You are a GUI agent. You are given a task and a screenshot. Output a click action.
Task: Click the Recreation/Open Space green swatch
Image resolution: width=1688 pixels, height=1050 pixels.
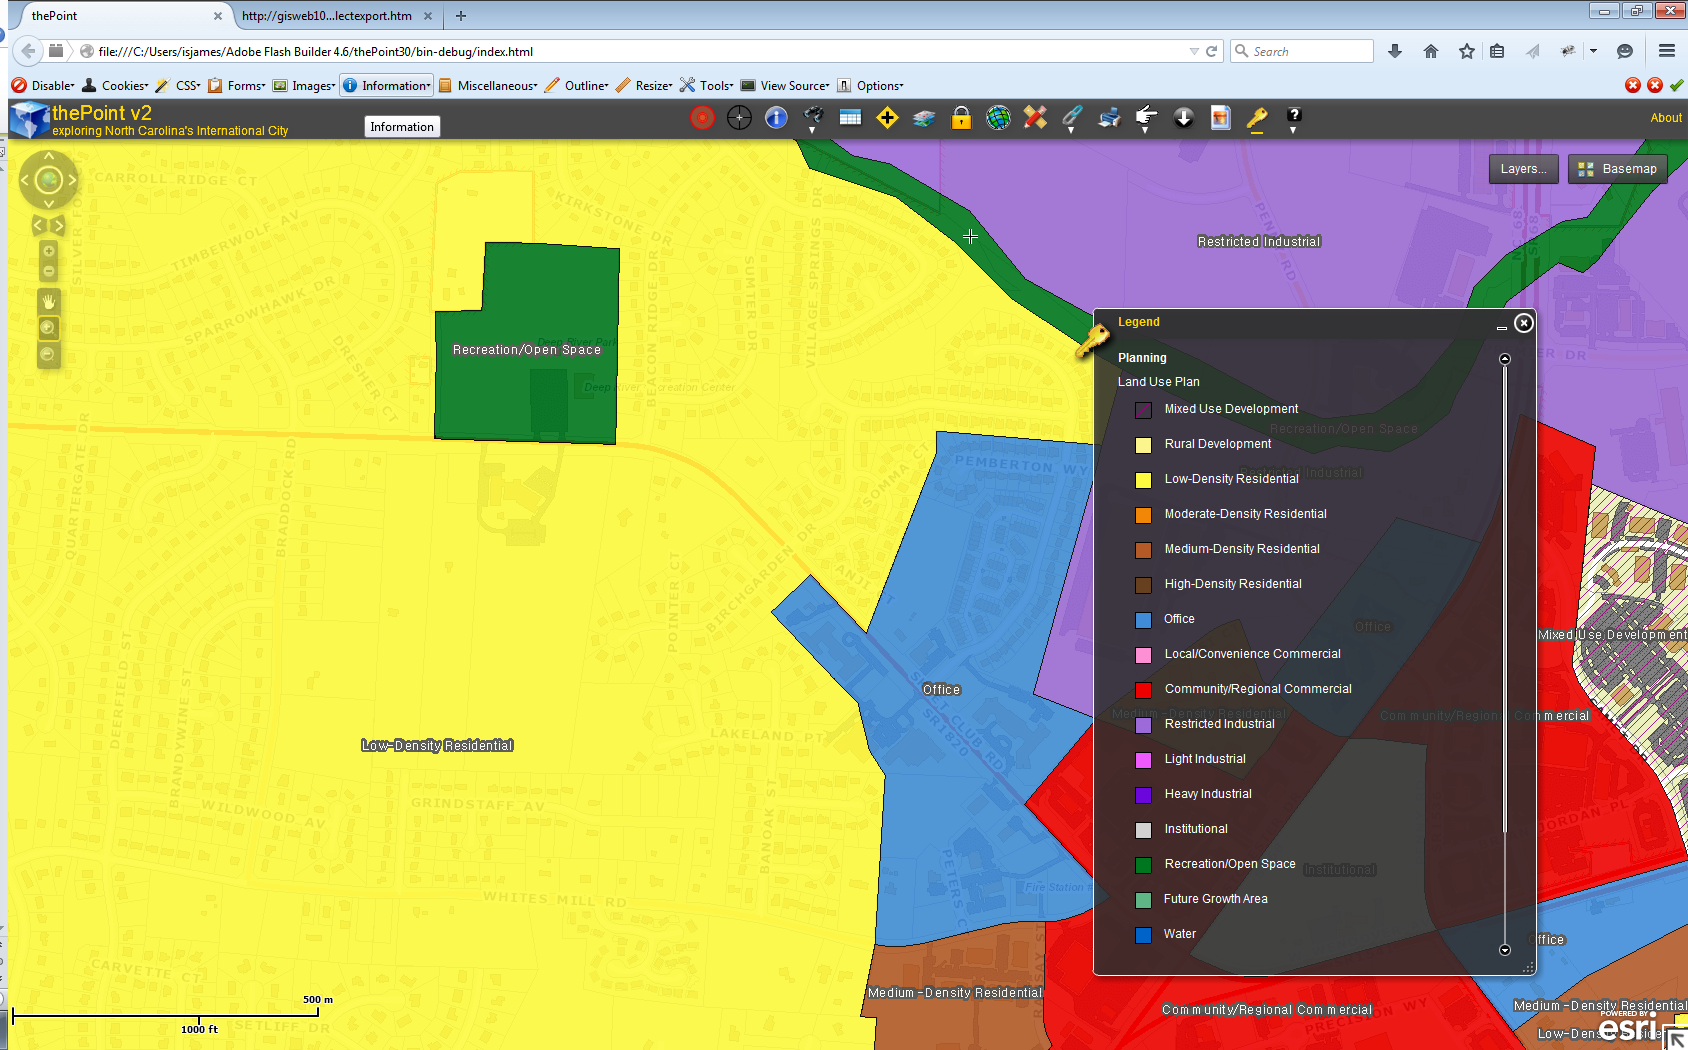click(x=1143, y=865)
